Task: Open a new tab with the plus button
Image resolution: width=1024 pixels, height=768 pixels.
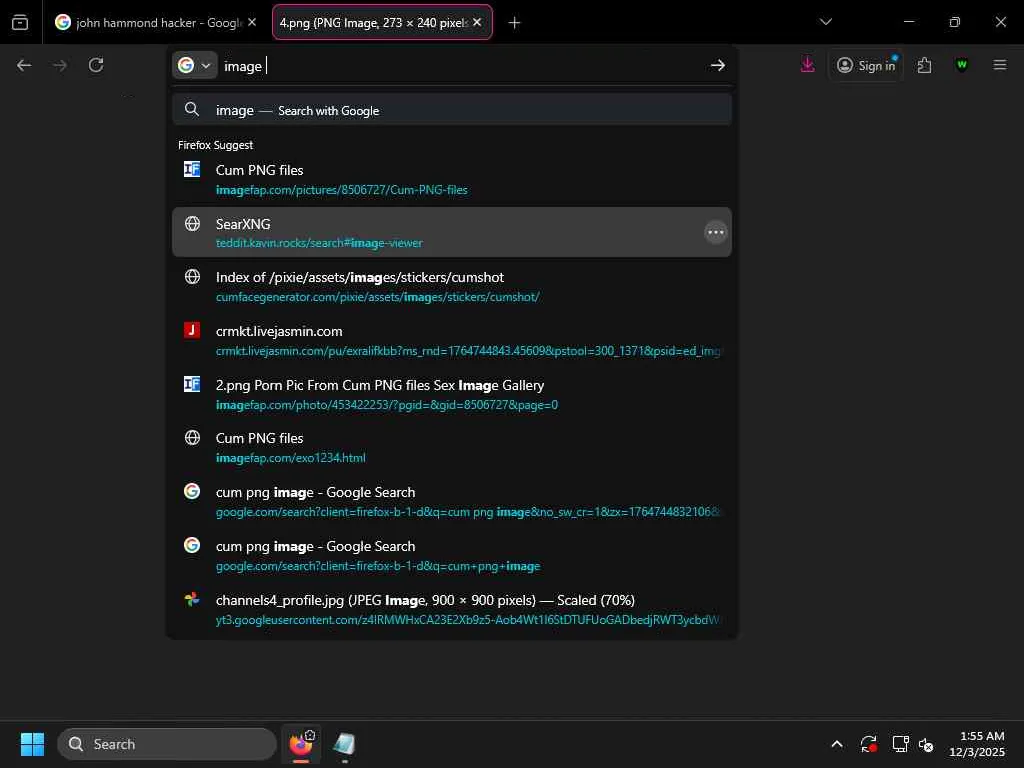Action: (515, 23)
